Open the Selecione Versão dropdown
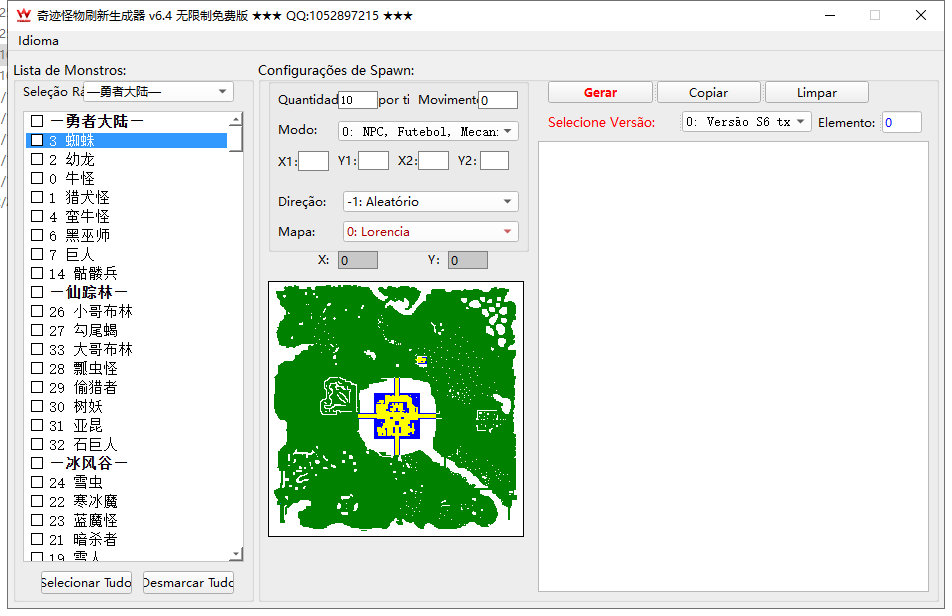The width and height of the screenshot is (952, 616). tap(746, 122)
